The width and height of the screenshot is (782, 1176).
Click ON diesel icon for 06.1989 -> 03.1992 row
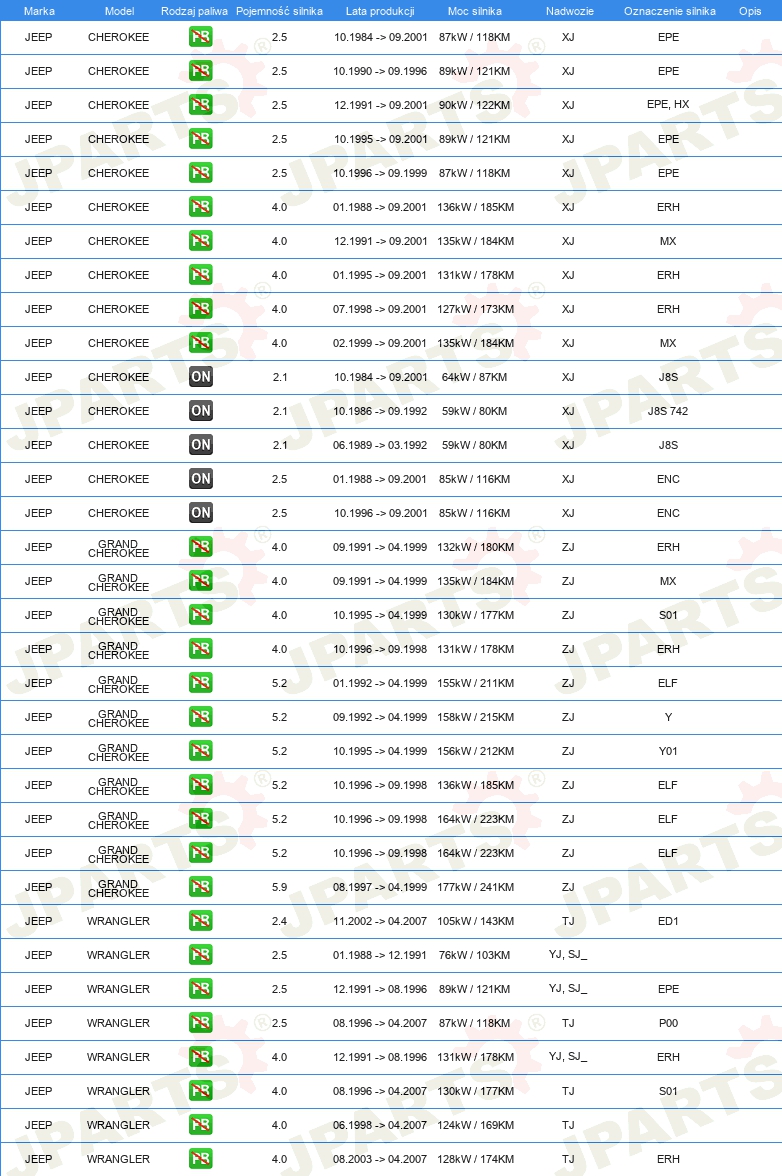click(x=200, y=445)
